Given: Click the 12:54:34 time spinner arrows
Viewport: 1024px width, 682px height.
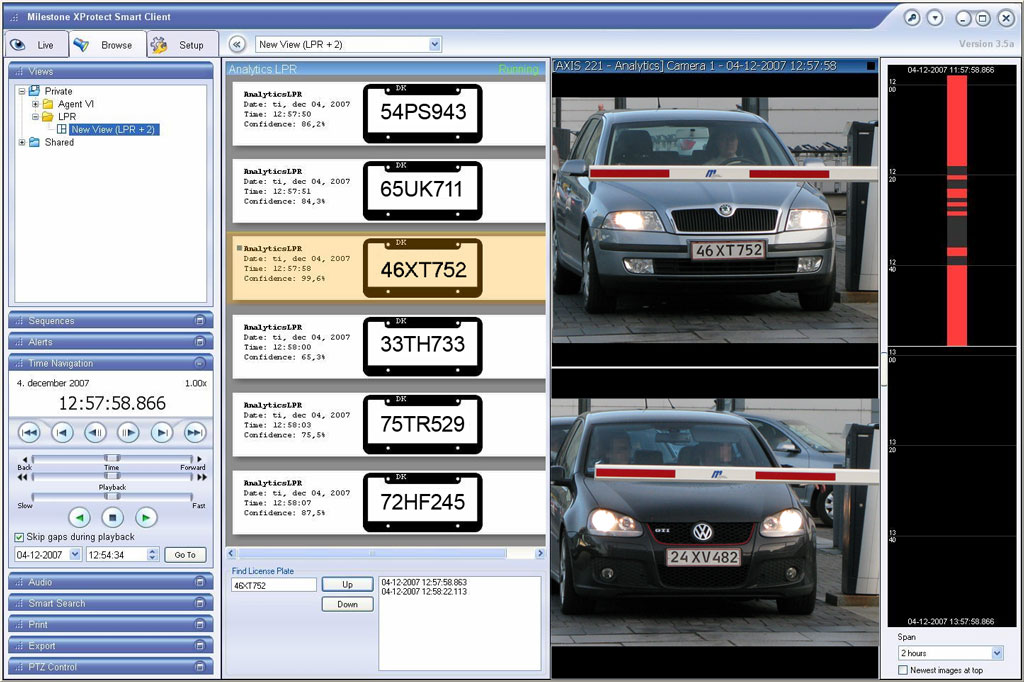Looking at the screenshot, I should click(x=152, y=555).
